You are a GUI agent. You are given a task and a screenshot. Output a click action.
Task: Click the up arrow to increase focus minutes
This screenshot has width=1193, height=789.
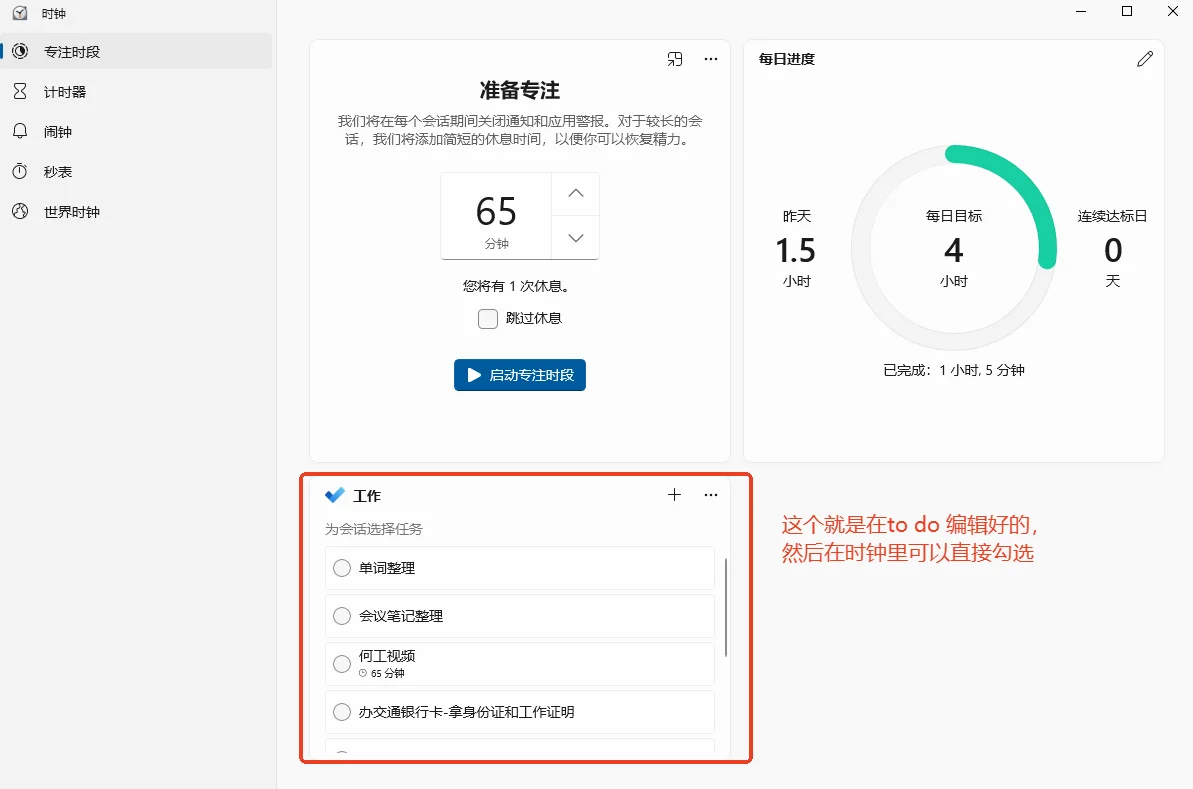point(575,193)
